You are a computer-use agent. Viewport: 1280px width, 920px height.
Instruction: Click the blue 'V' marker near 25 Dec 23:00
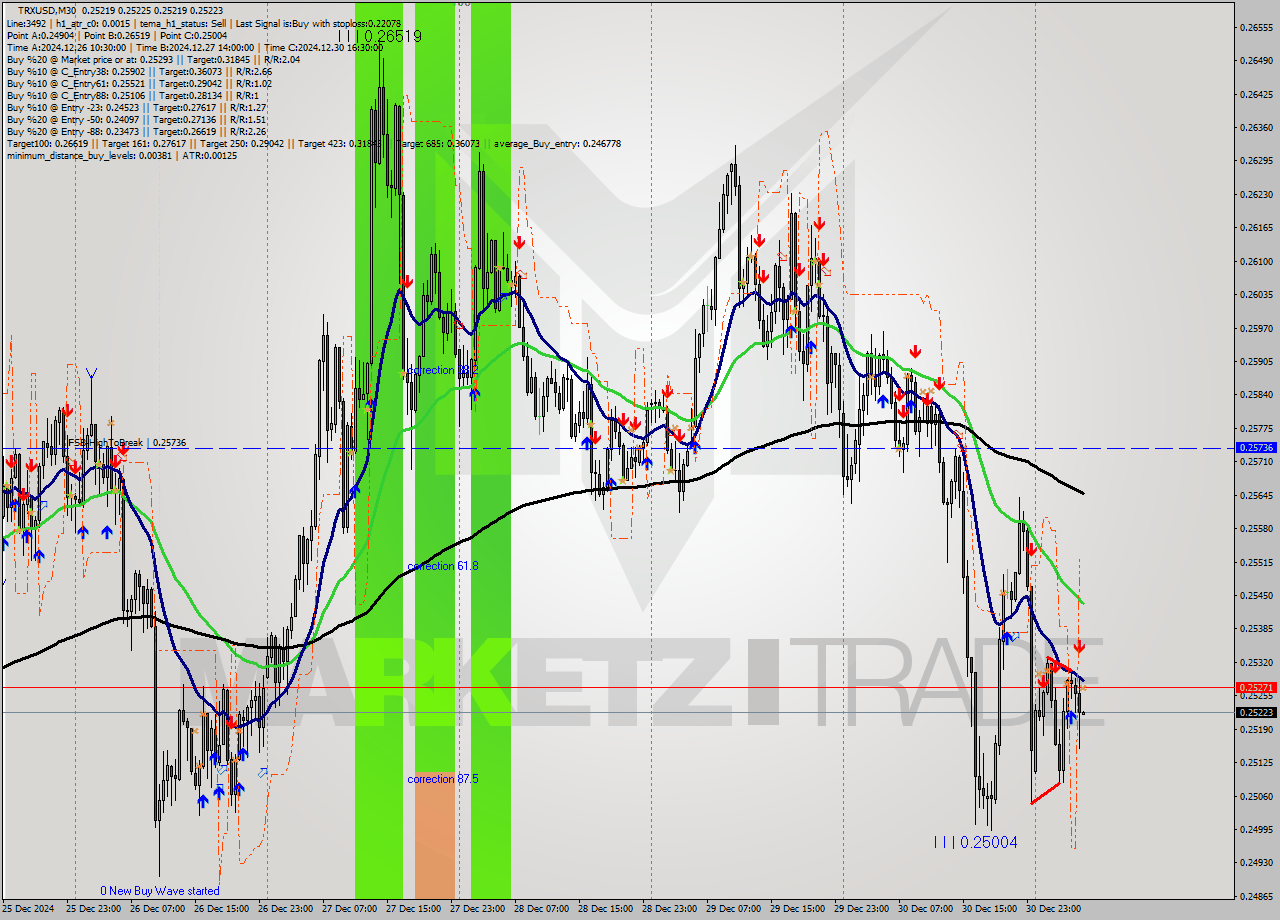[x=91, y=374]
